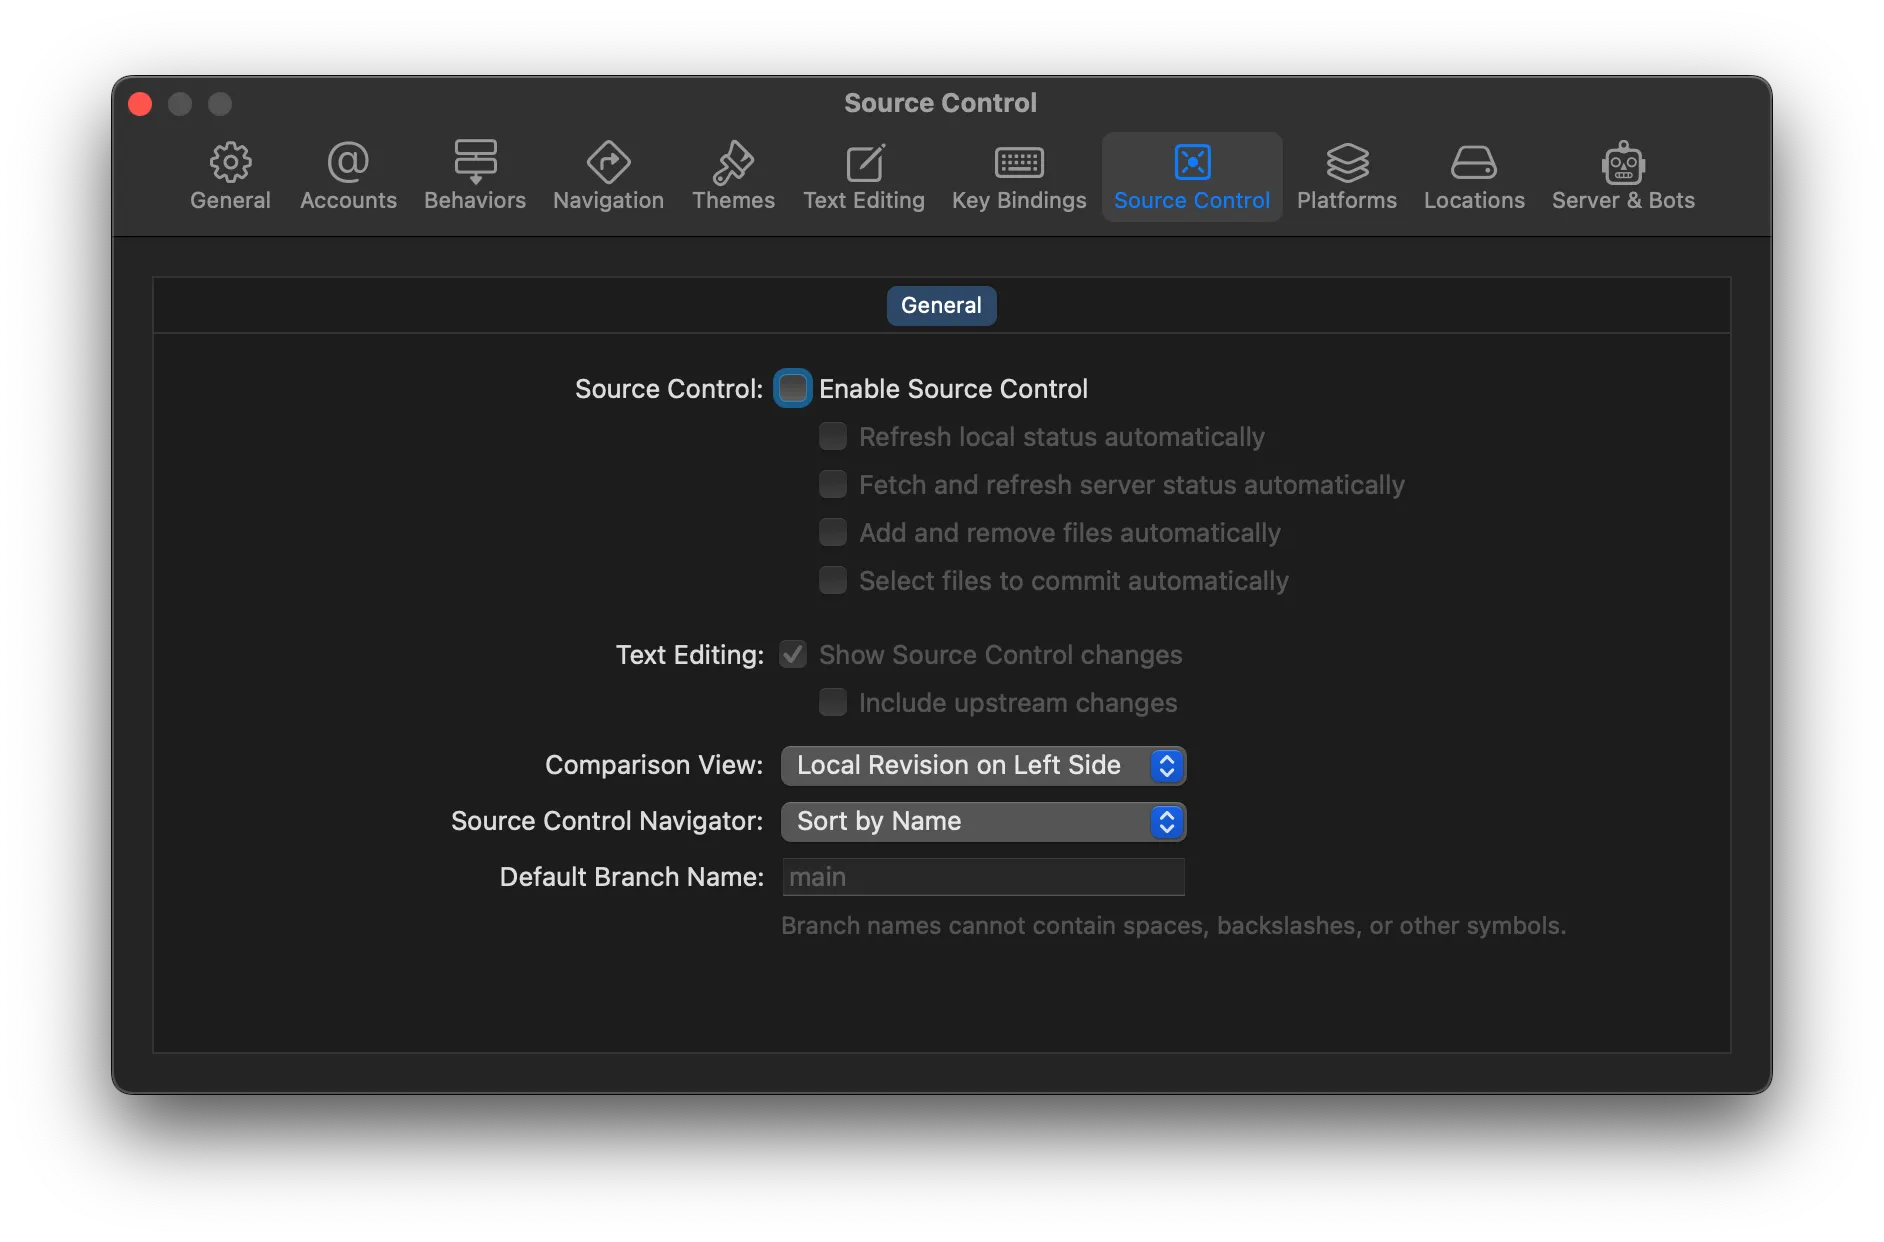Select the Source Control toolbar icon

coord(1192,176)
